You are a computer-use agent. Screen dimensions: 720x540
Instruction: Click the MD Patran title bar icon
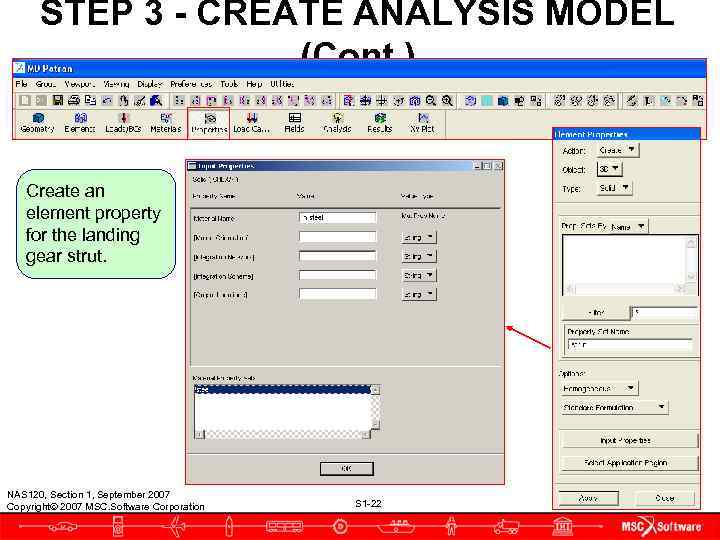coord(19,68)
